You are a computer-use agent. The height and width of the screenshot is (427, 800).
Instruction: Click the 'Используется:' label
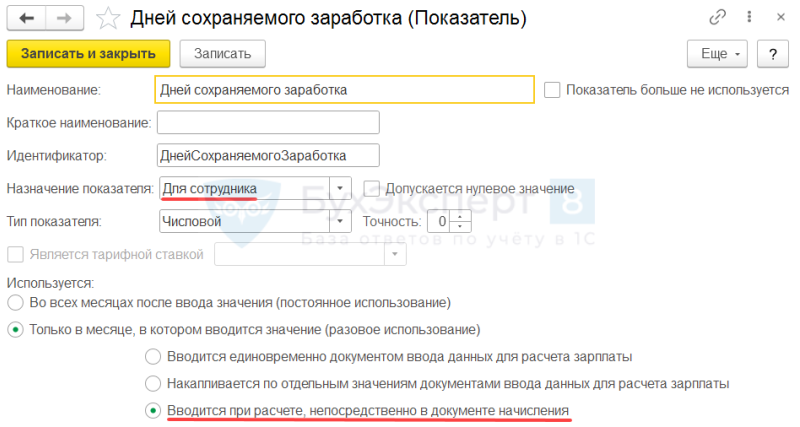pyautogui.click(x=50, y=283)
